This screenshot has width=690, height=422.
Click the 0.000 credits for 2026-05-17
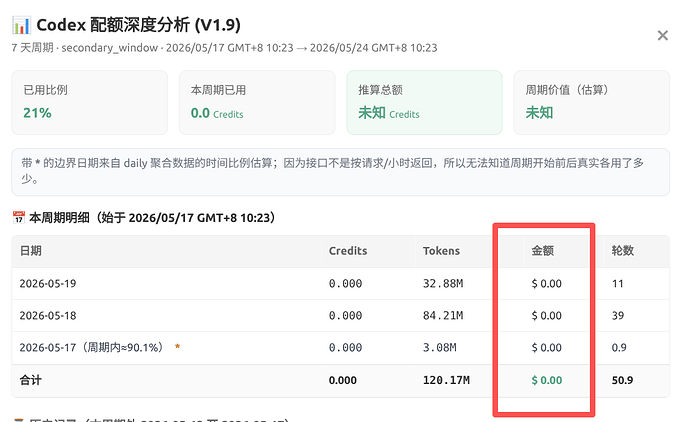(345, 348)
